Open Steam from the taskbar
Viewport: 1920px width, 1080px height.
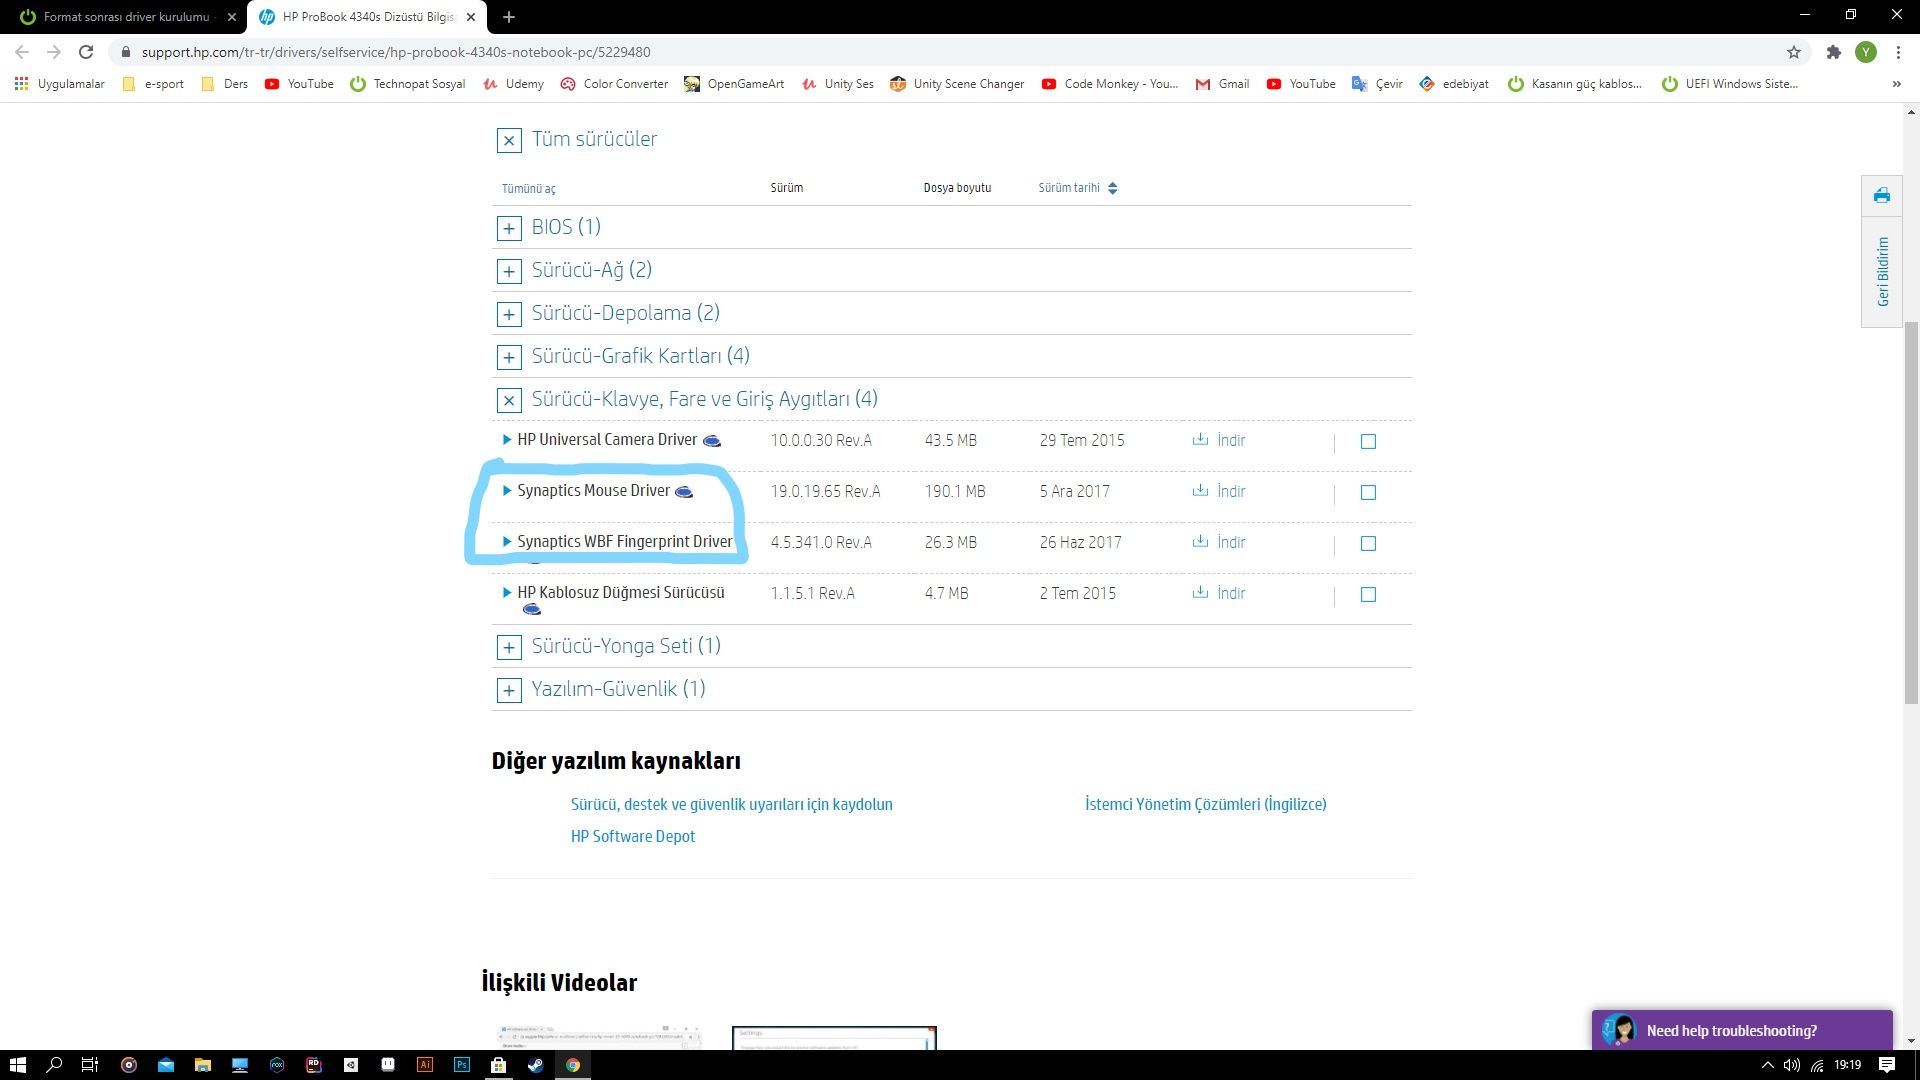[x=536, y=1065]
